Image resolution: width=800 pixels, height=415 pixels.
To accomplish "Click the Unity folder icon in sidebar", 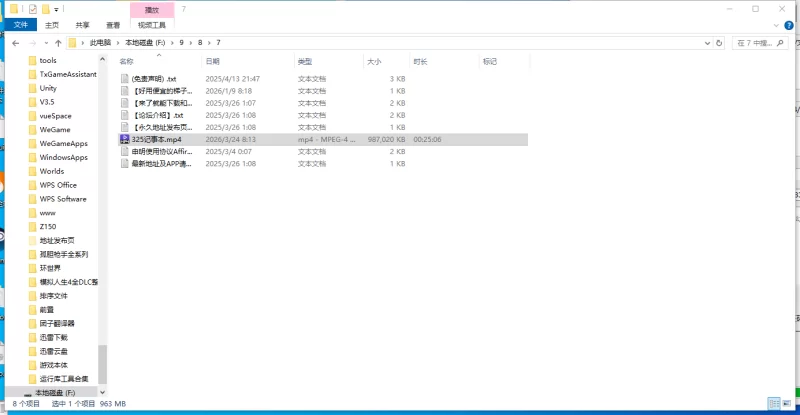I will point(33,88).
